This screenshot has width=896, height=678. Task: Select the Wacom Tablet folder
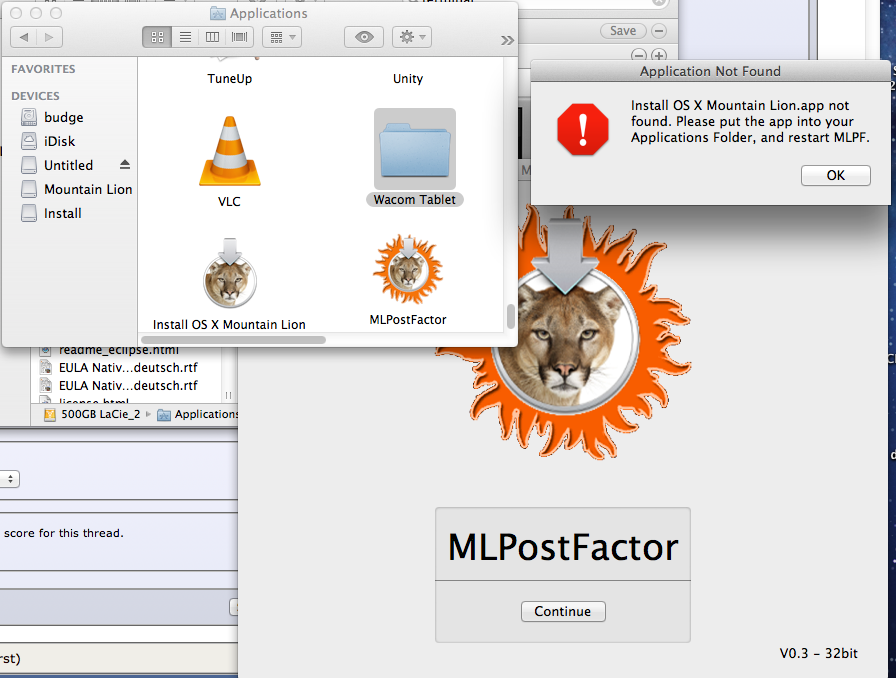point(415,150)
